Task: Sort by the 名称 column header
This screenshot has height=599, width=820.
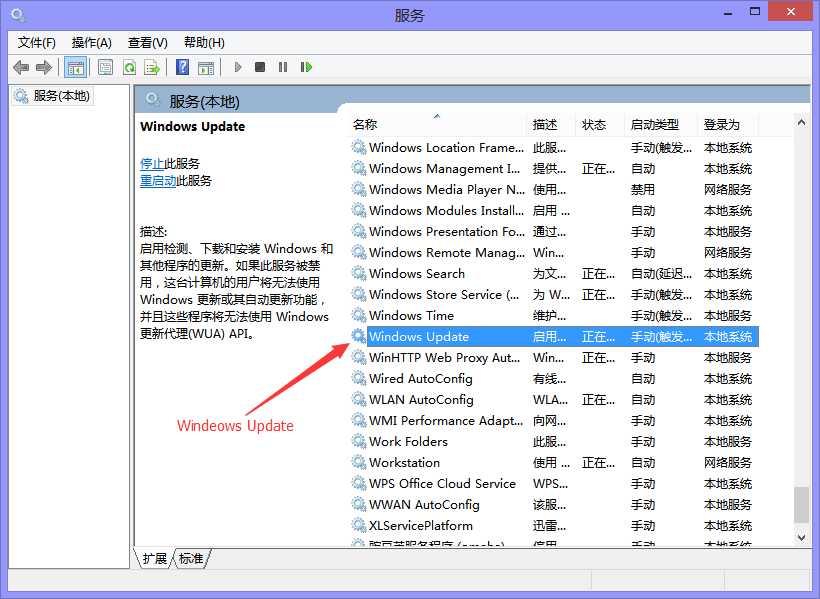Action: 437,125
